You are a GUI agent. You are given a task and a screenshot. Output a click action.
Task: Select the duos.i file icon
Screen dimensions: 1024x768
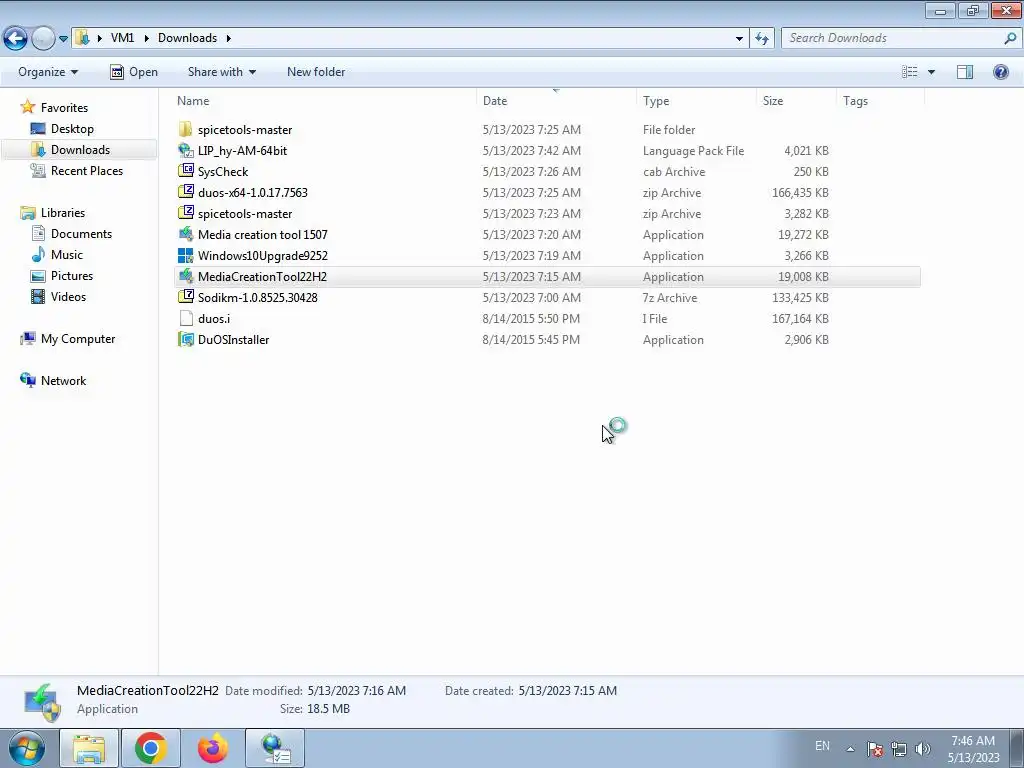pos(185,318)
